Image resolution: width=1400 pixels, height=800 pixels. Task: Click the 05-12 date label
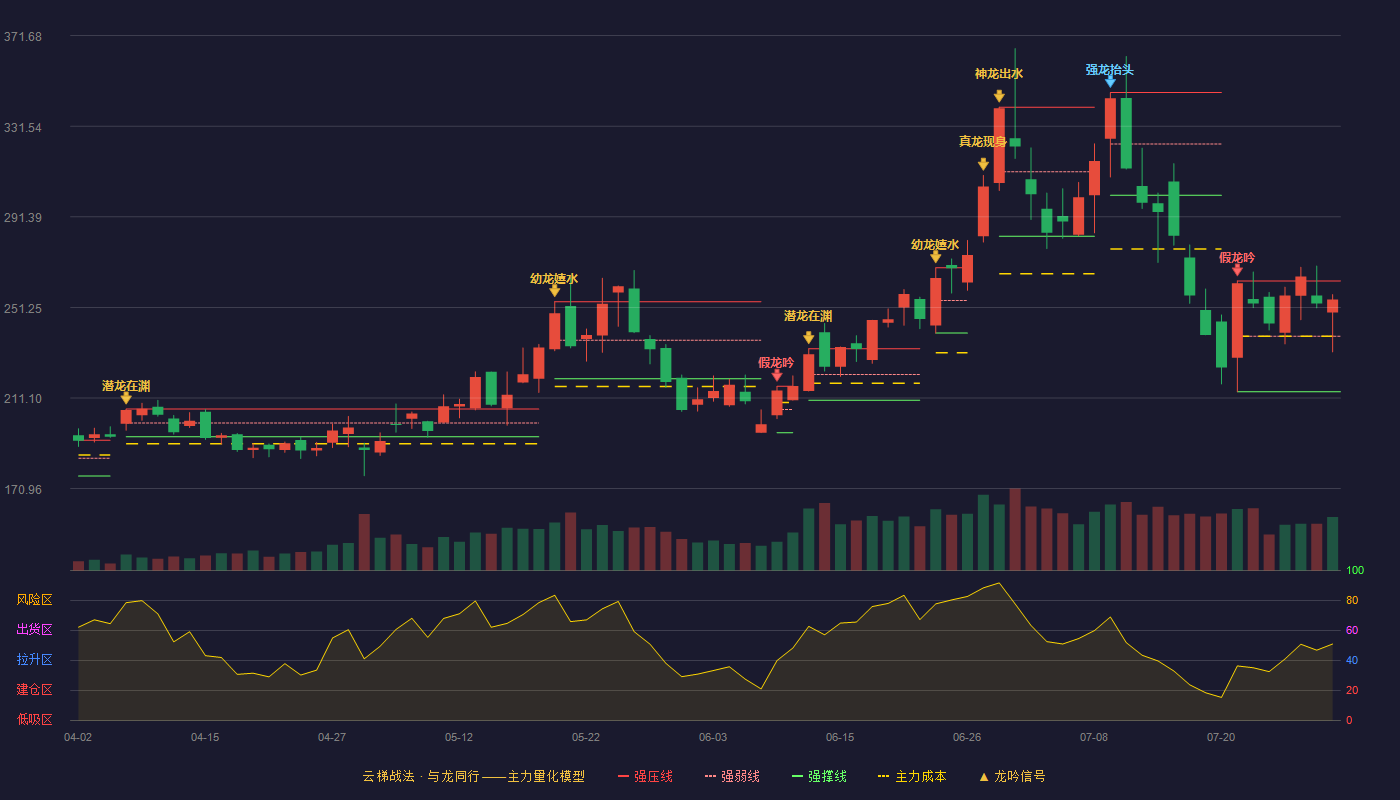[459, 737]
